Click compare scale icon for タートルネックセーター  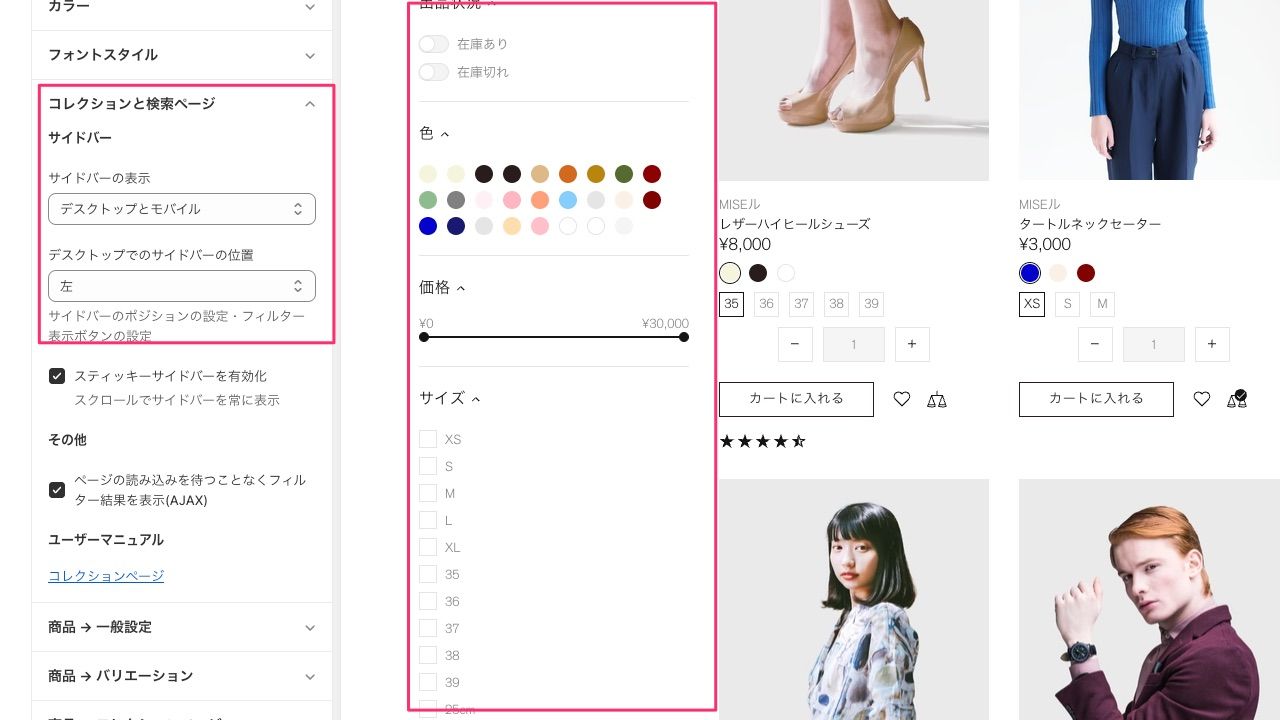click(1237, 399)
